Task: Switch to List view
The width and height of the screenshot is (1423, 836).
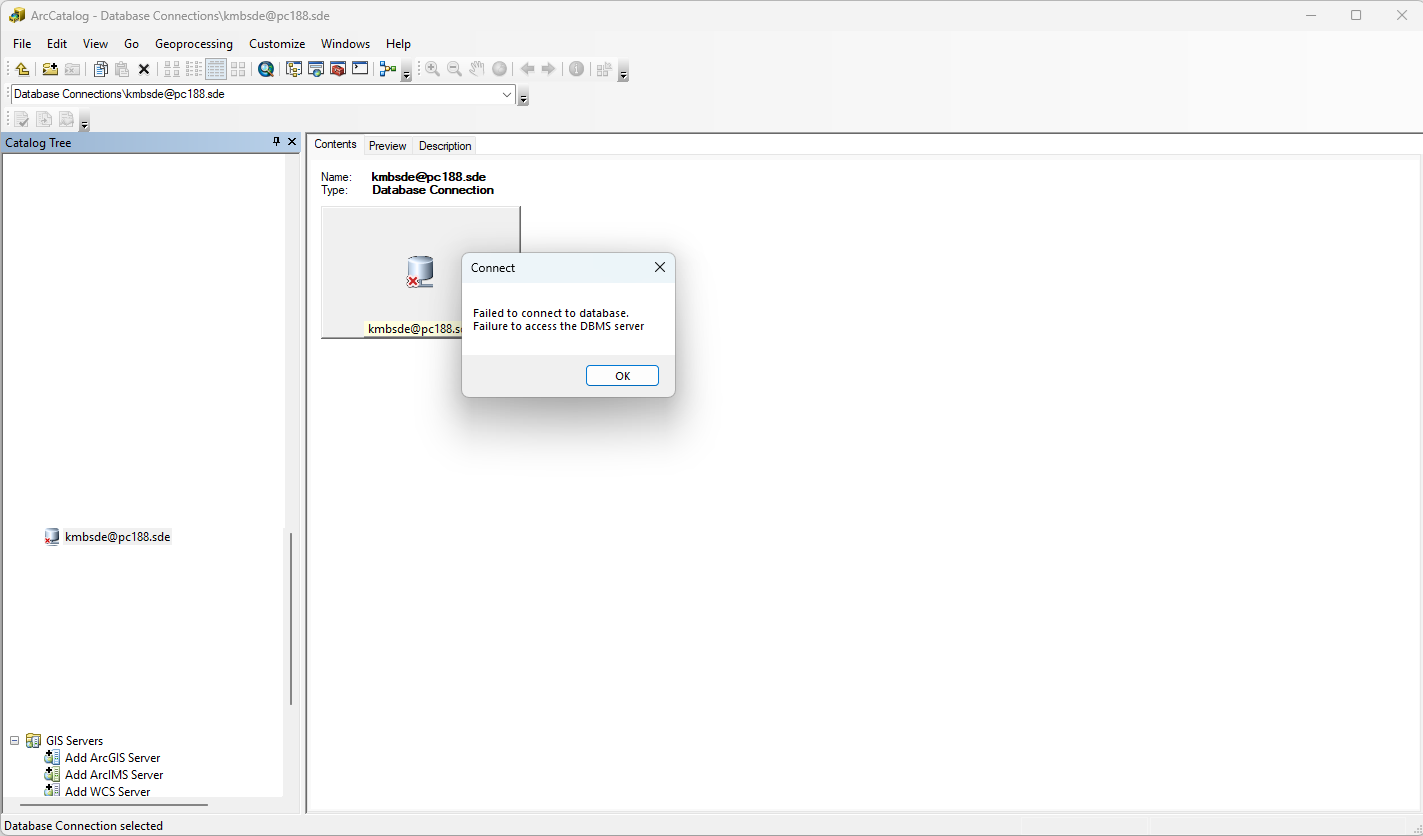Action: click(194, 69)
